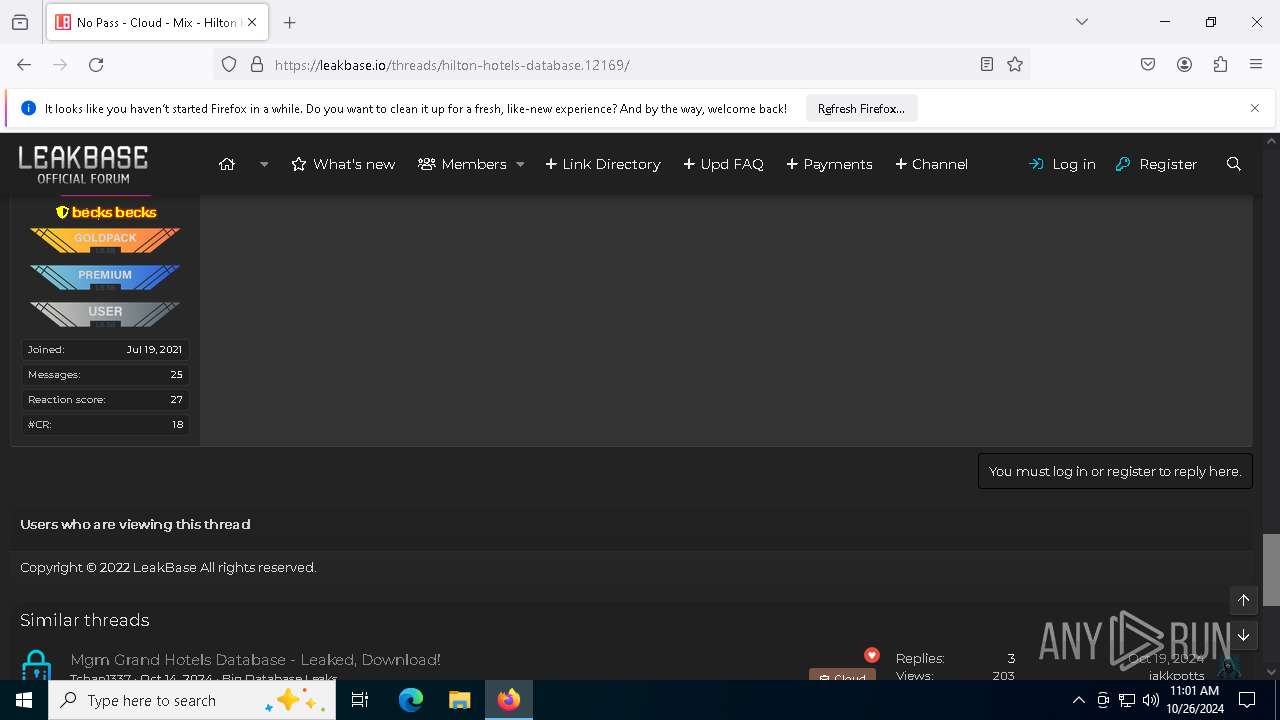
Task: Expand the home navigation dropdown arrow
Action: point(264,164)
